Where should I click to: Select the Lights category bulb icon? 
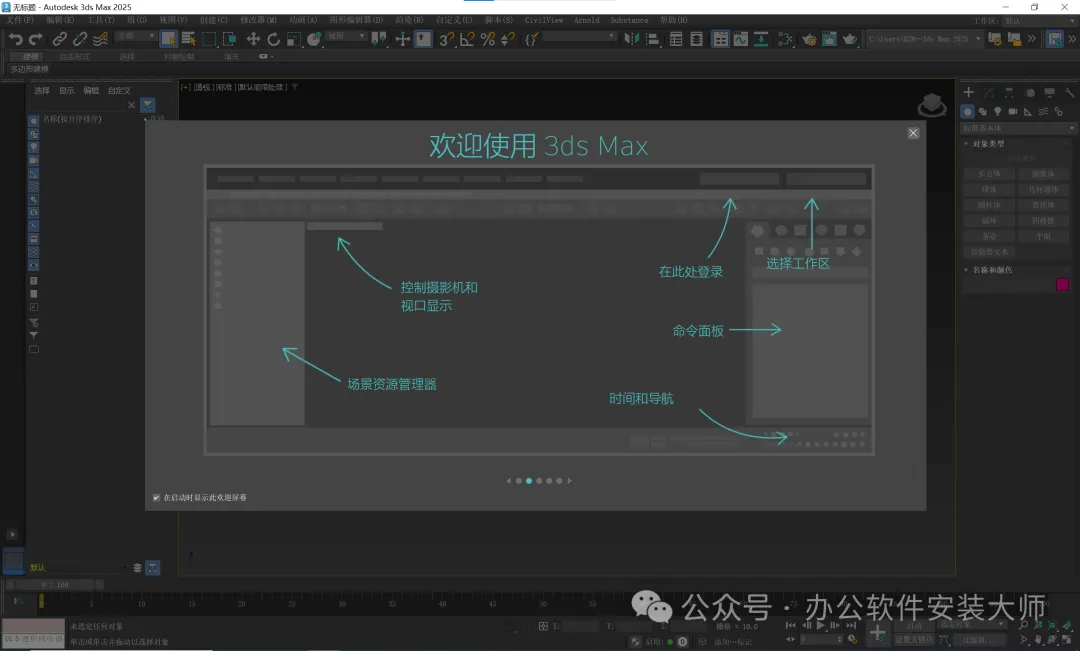point(997,111)
